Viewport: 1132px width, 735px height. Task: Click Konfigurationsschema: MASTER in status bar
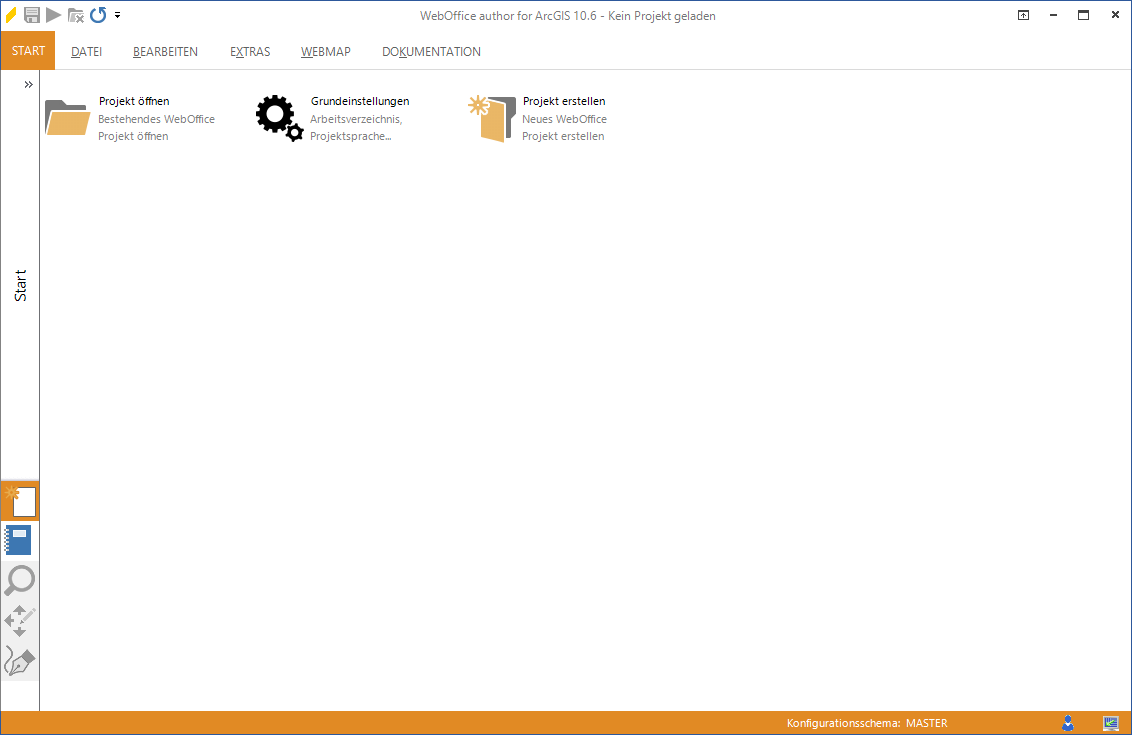(x=867, y=723)
